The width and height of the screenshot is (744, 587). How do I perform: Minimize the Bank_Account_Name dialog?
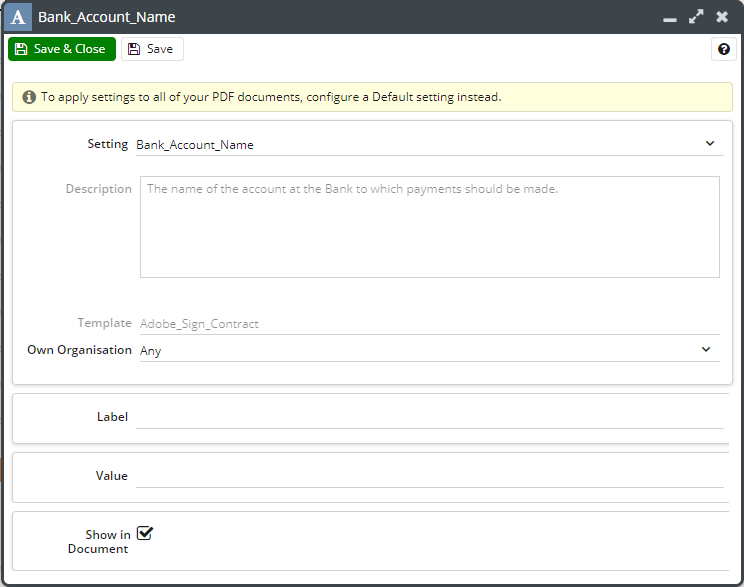click(670, 17)
